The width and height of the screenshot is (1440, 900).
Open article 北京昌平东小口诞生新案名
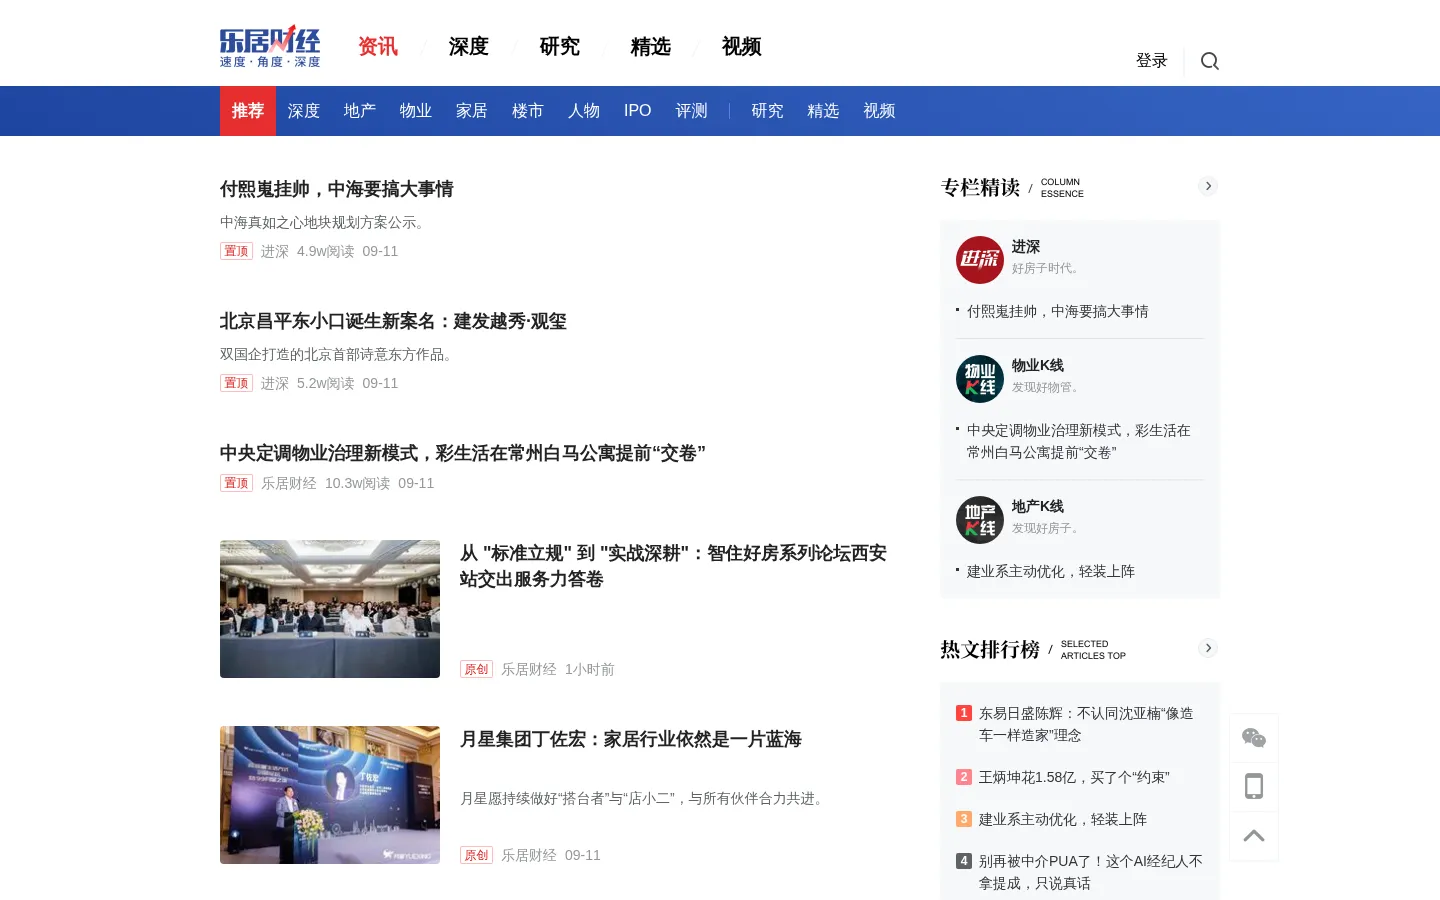click(393, 321)
